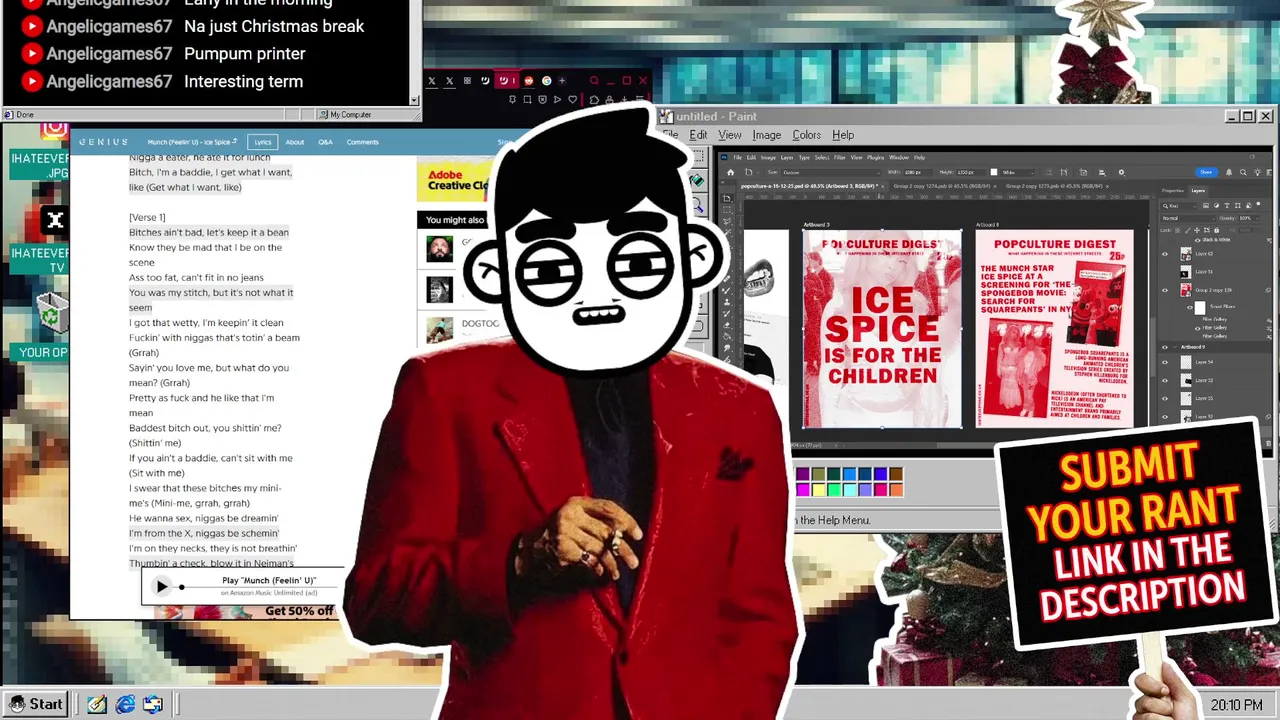Image resolution: width=1280 pixels, height=720 pixels.
Task: Click the heart bookmark icon in browser toolbar
Action: tap(572, 100)
